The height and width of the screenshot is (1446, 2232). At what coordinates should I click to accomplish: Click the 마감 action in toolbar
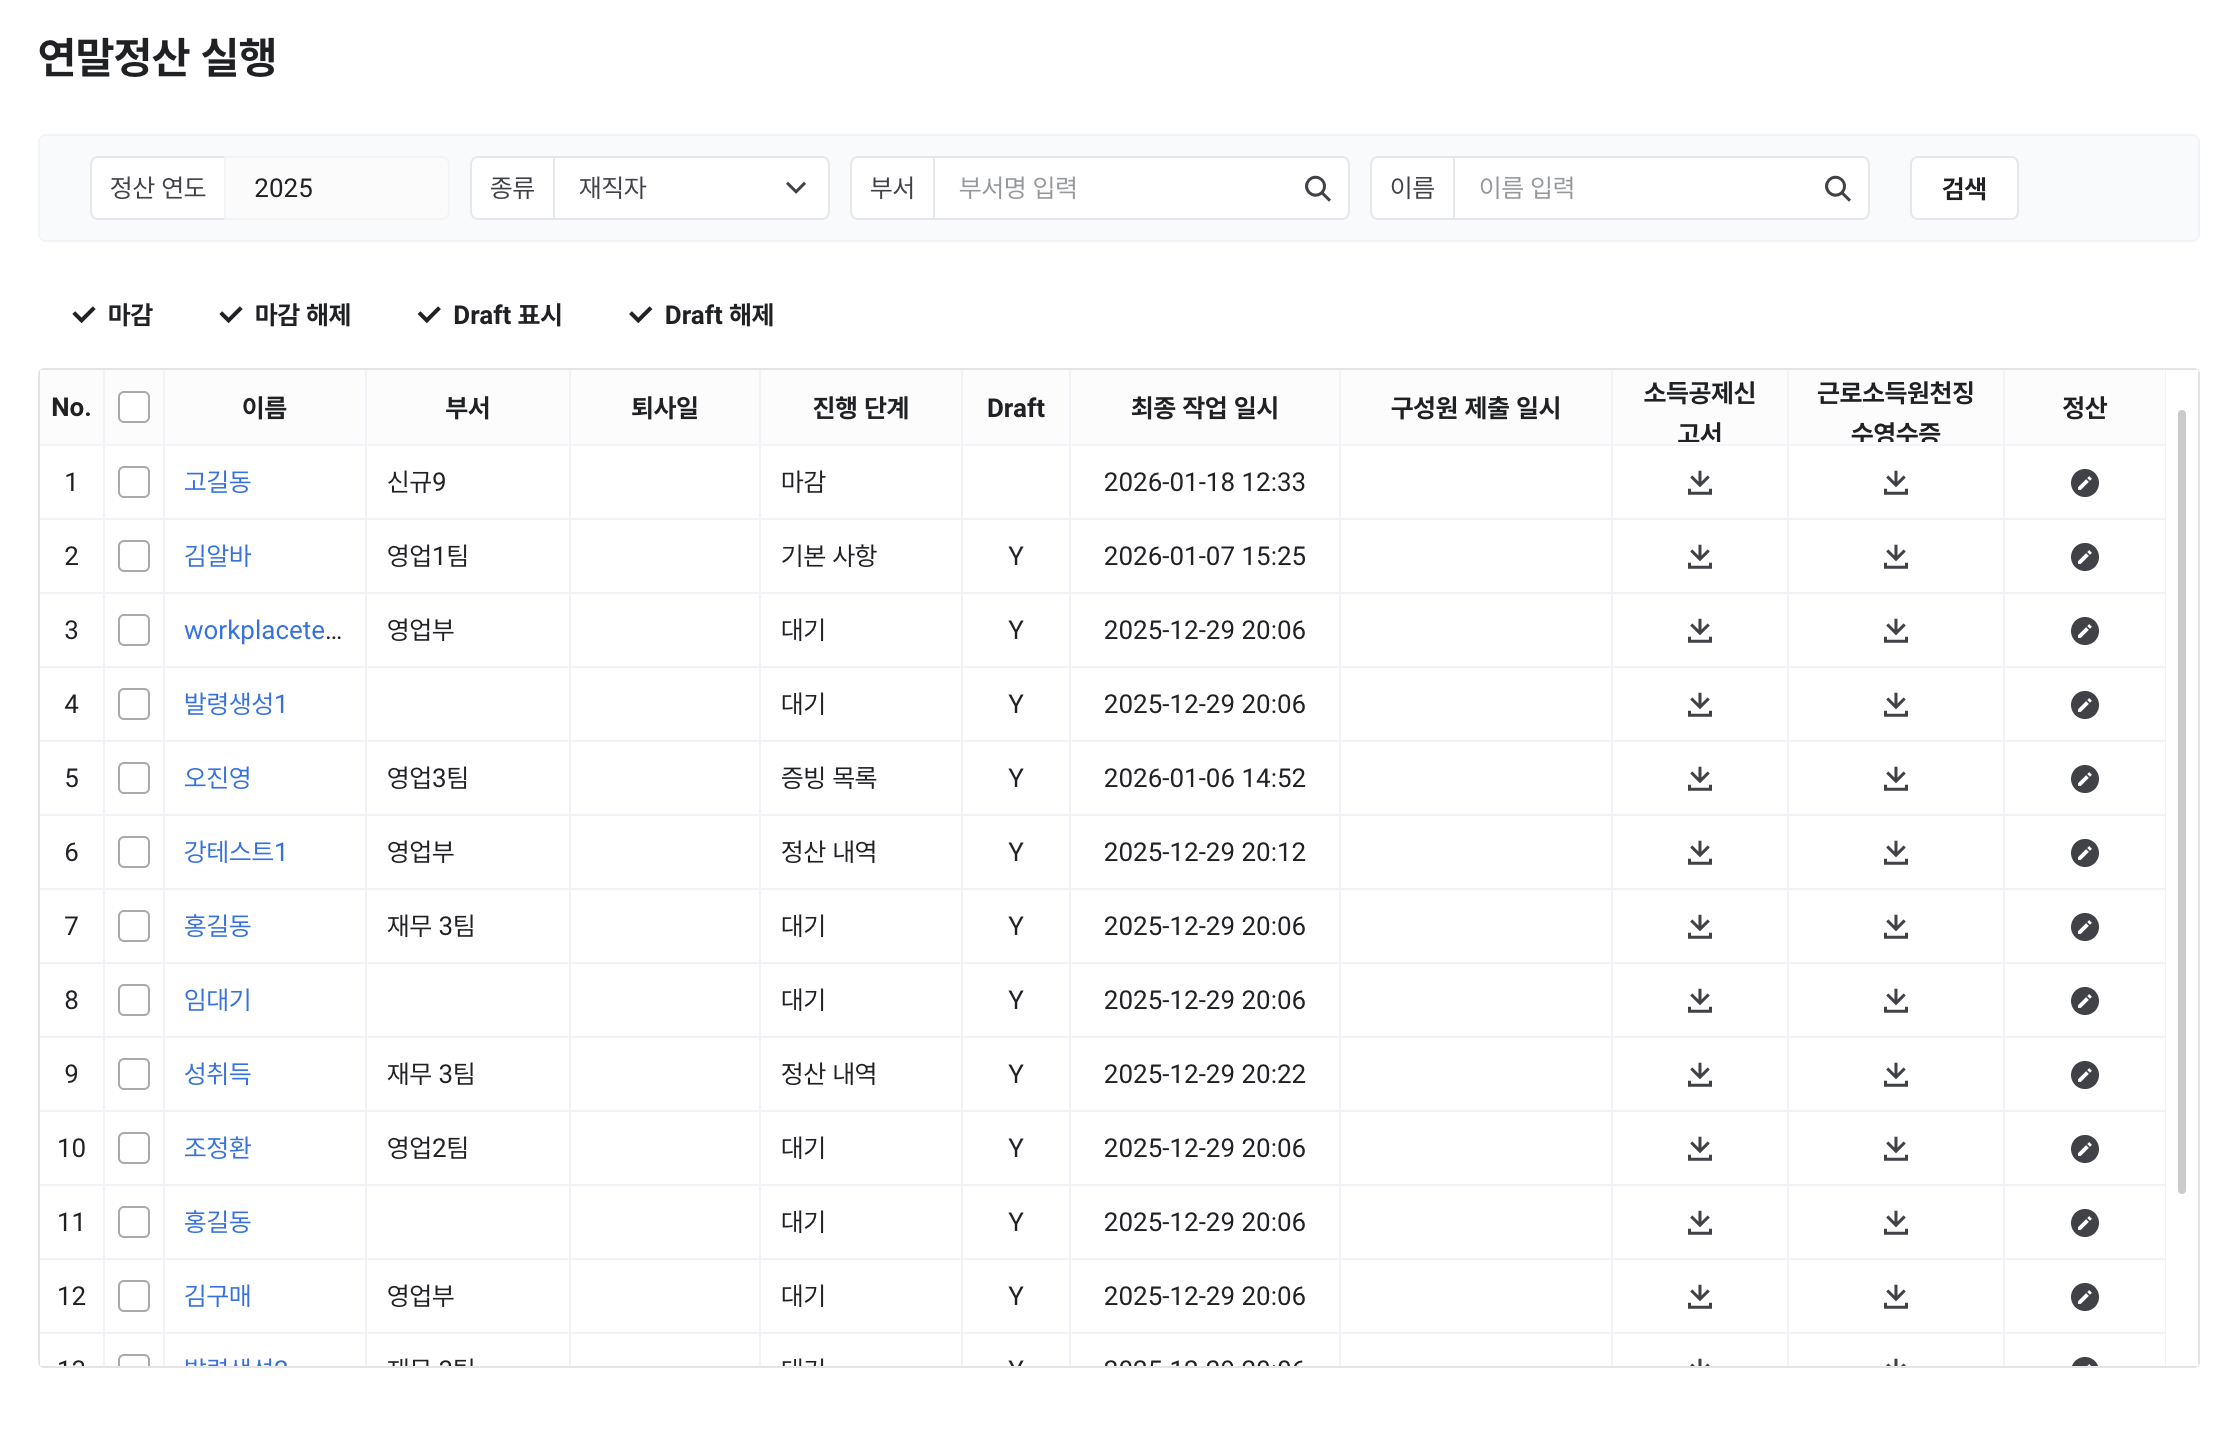pos(113,315)
